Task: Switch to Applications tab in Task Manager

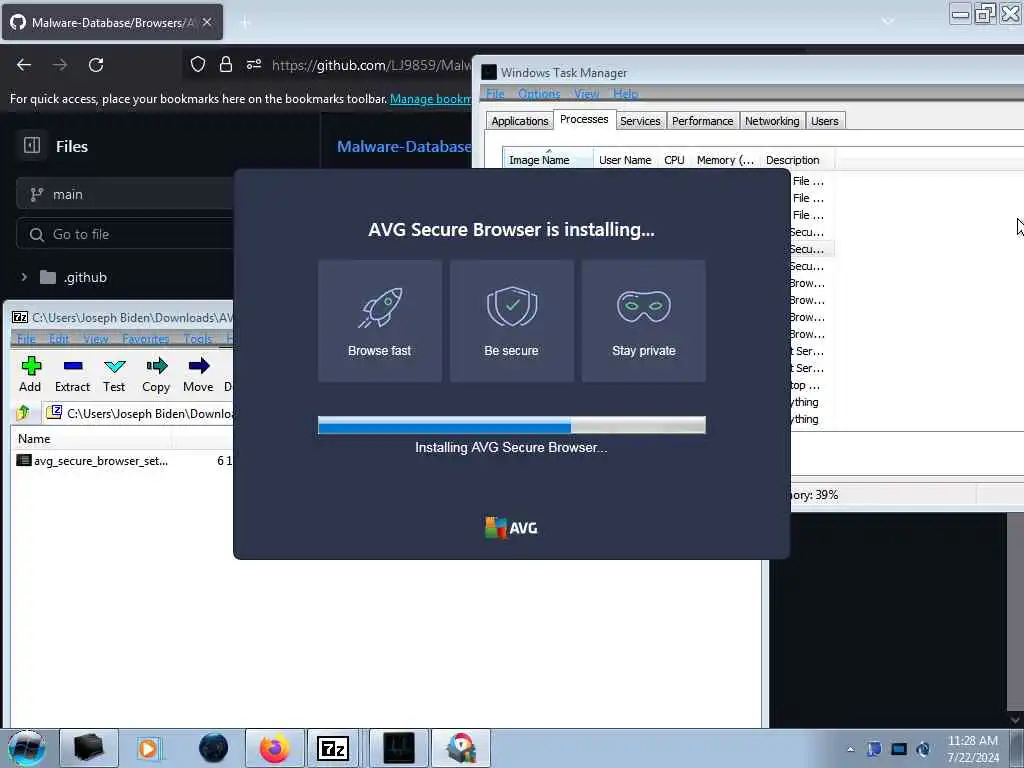Action: point(520,121)
